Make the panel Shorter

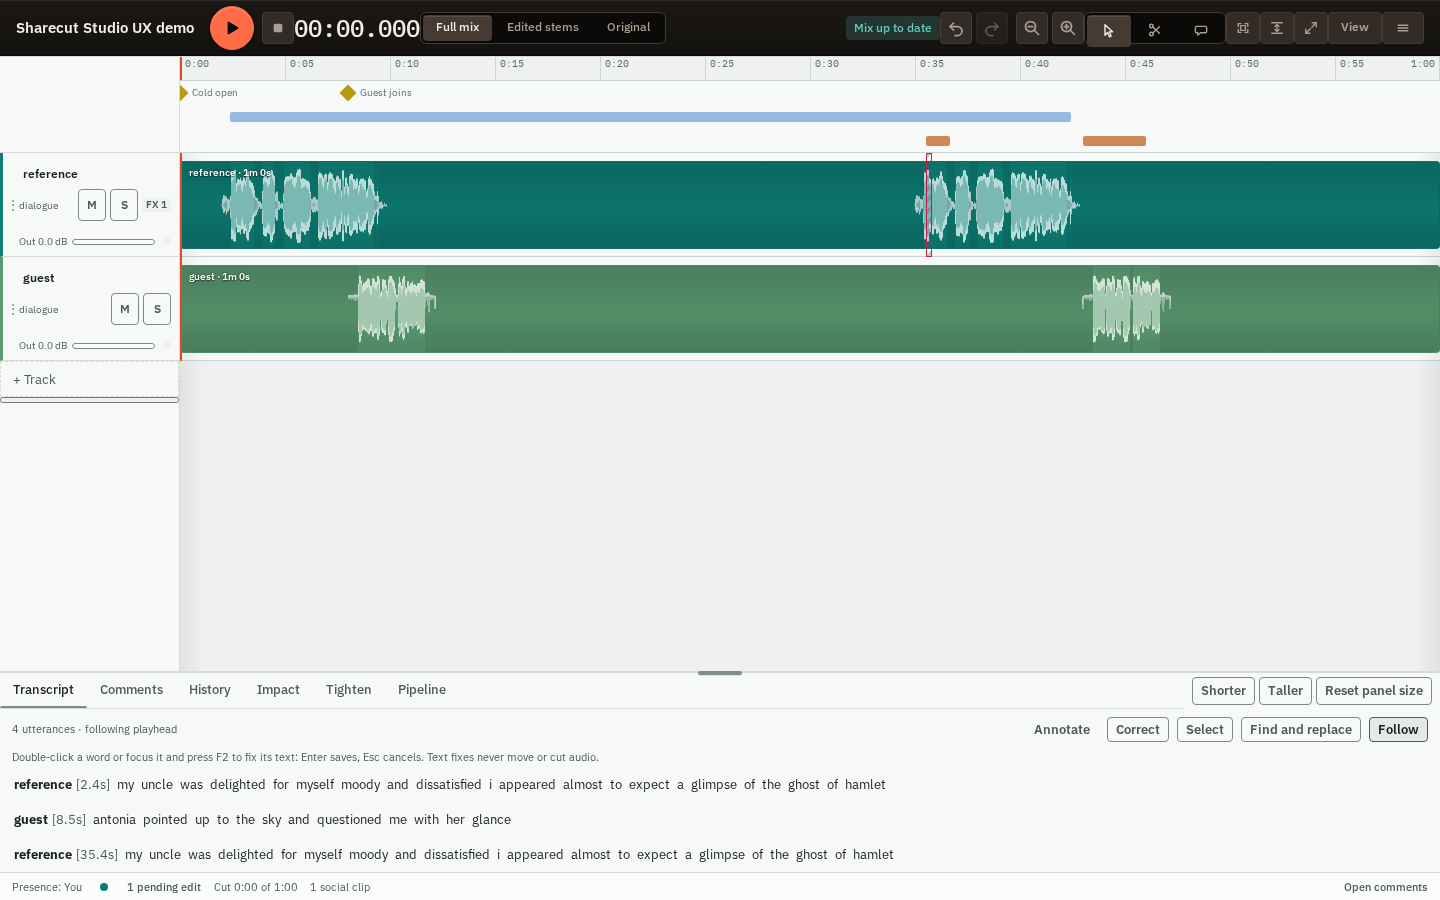click(1223, 691)
